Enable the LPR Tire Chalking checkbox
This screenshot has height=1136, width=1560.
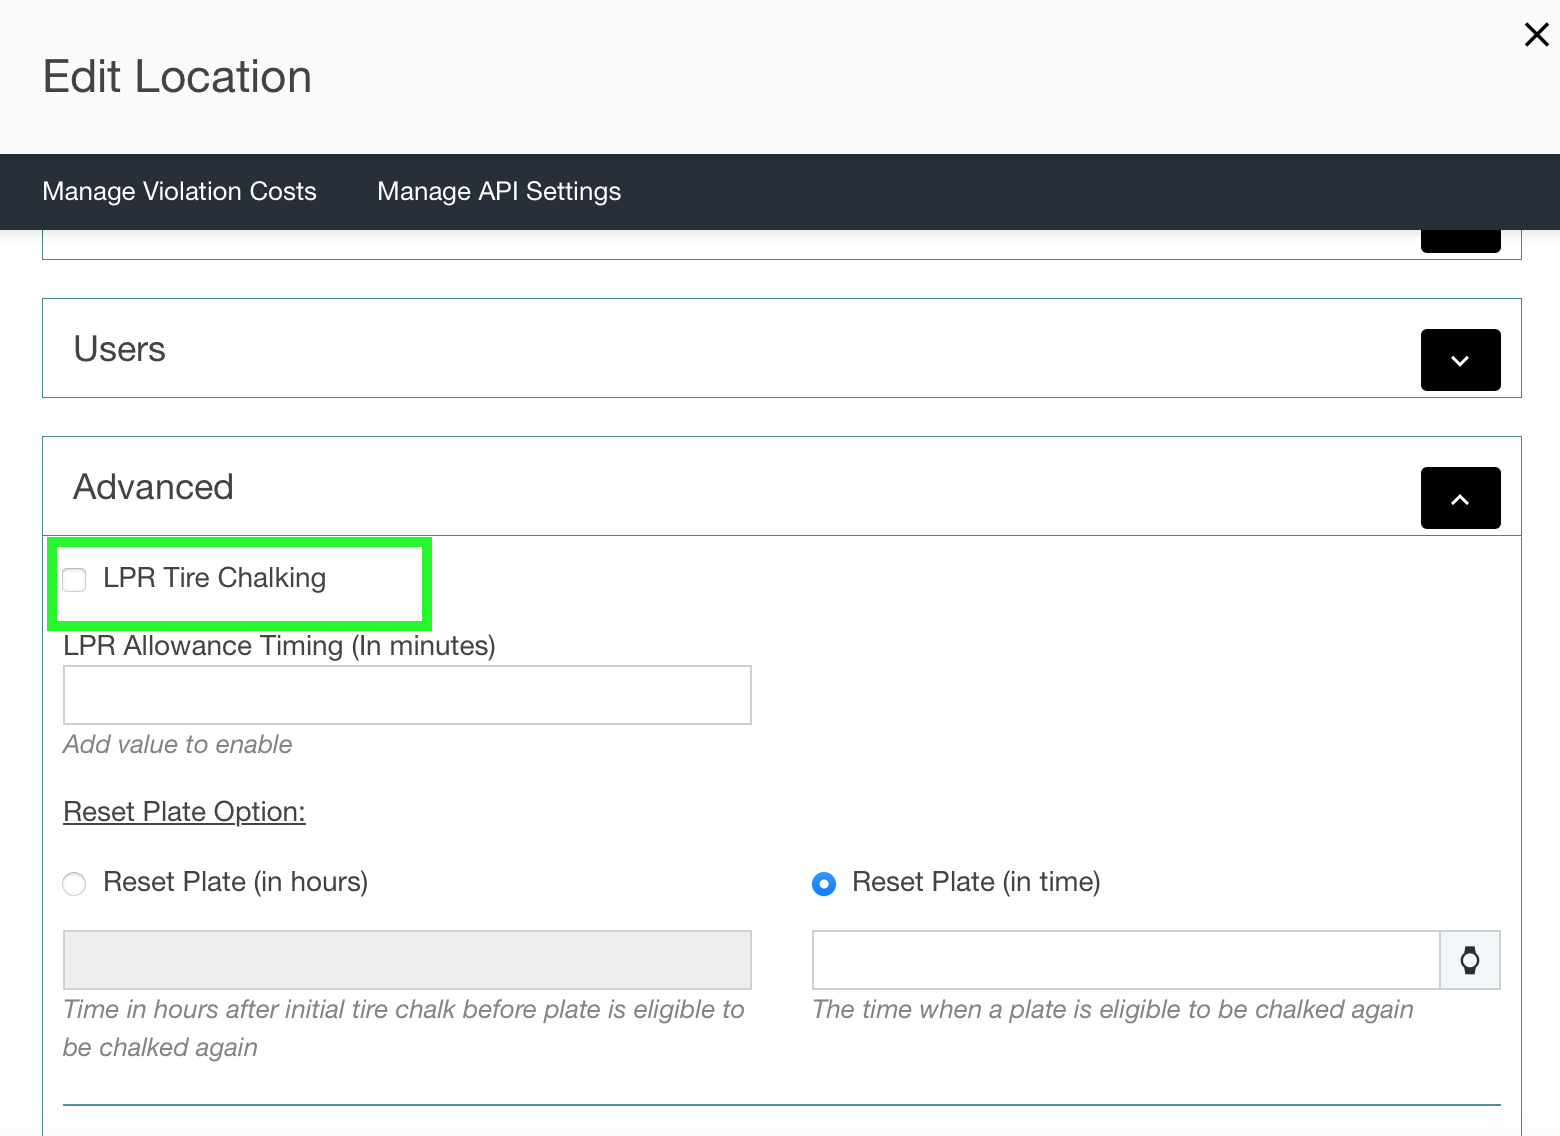click(74, 579)
